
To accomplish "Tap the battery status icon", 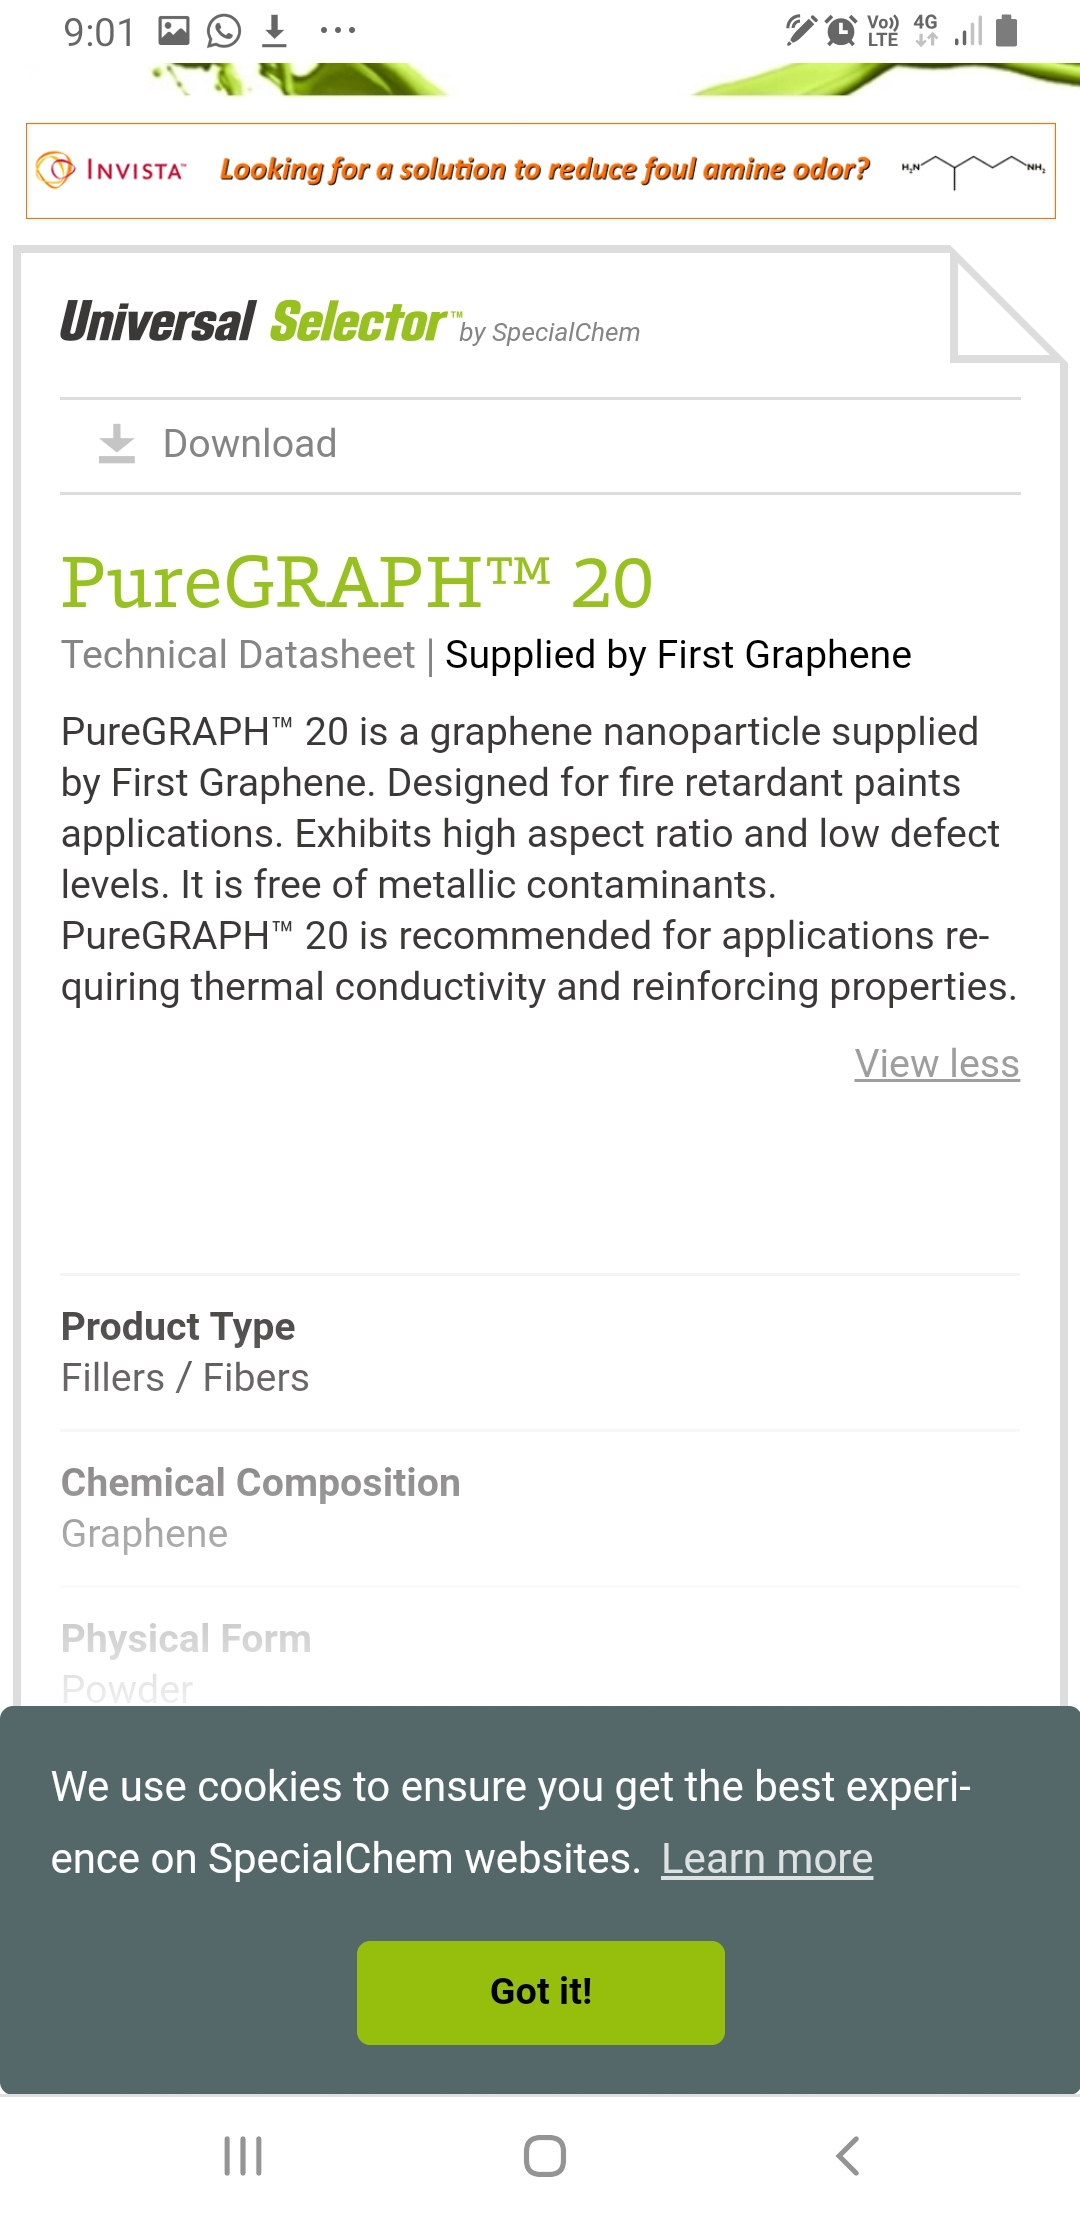I will tap(1007, 31).
